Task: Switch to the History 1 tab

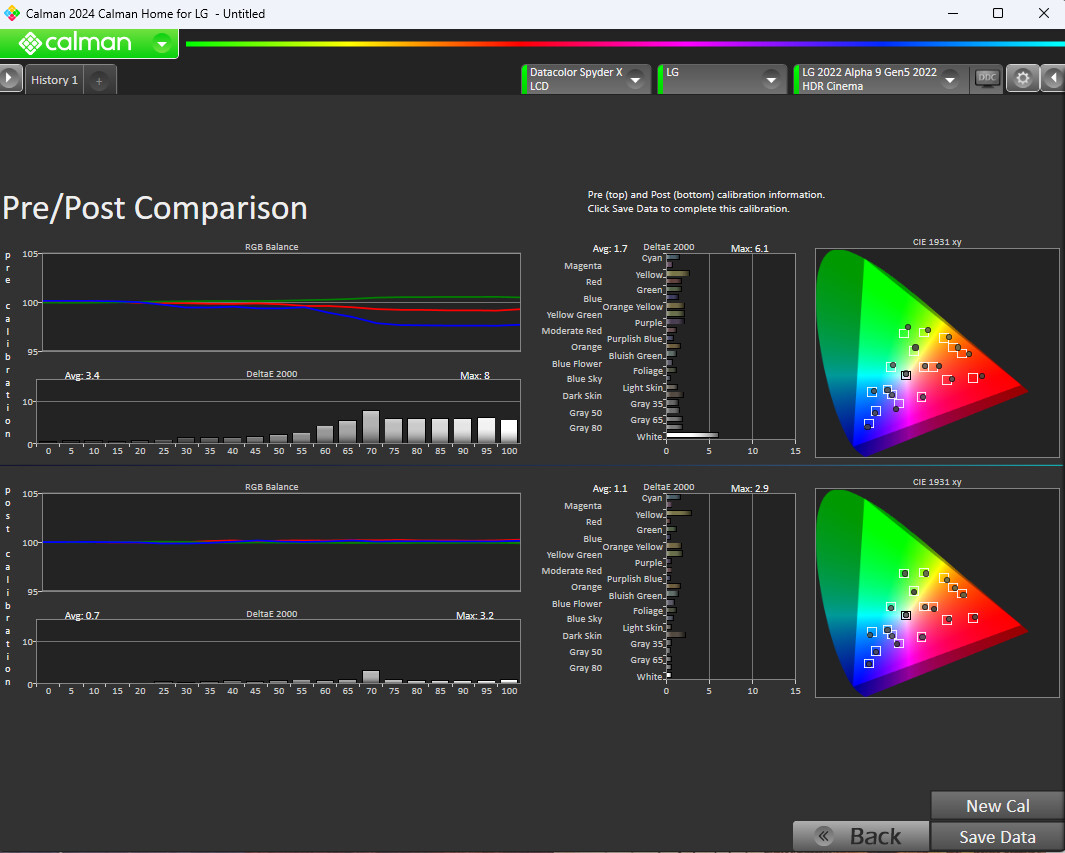Action: point(54,80)
